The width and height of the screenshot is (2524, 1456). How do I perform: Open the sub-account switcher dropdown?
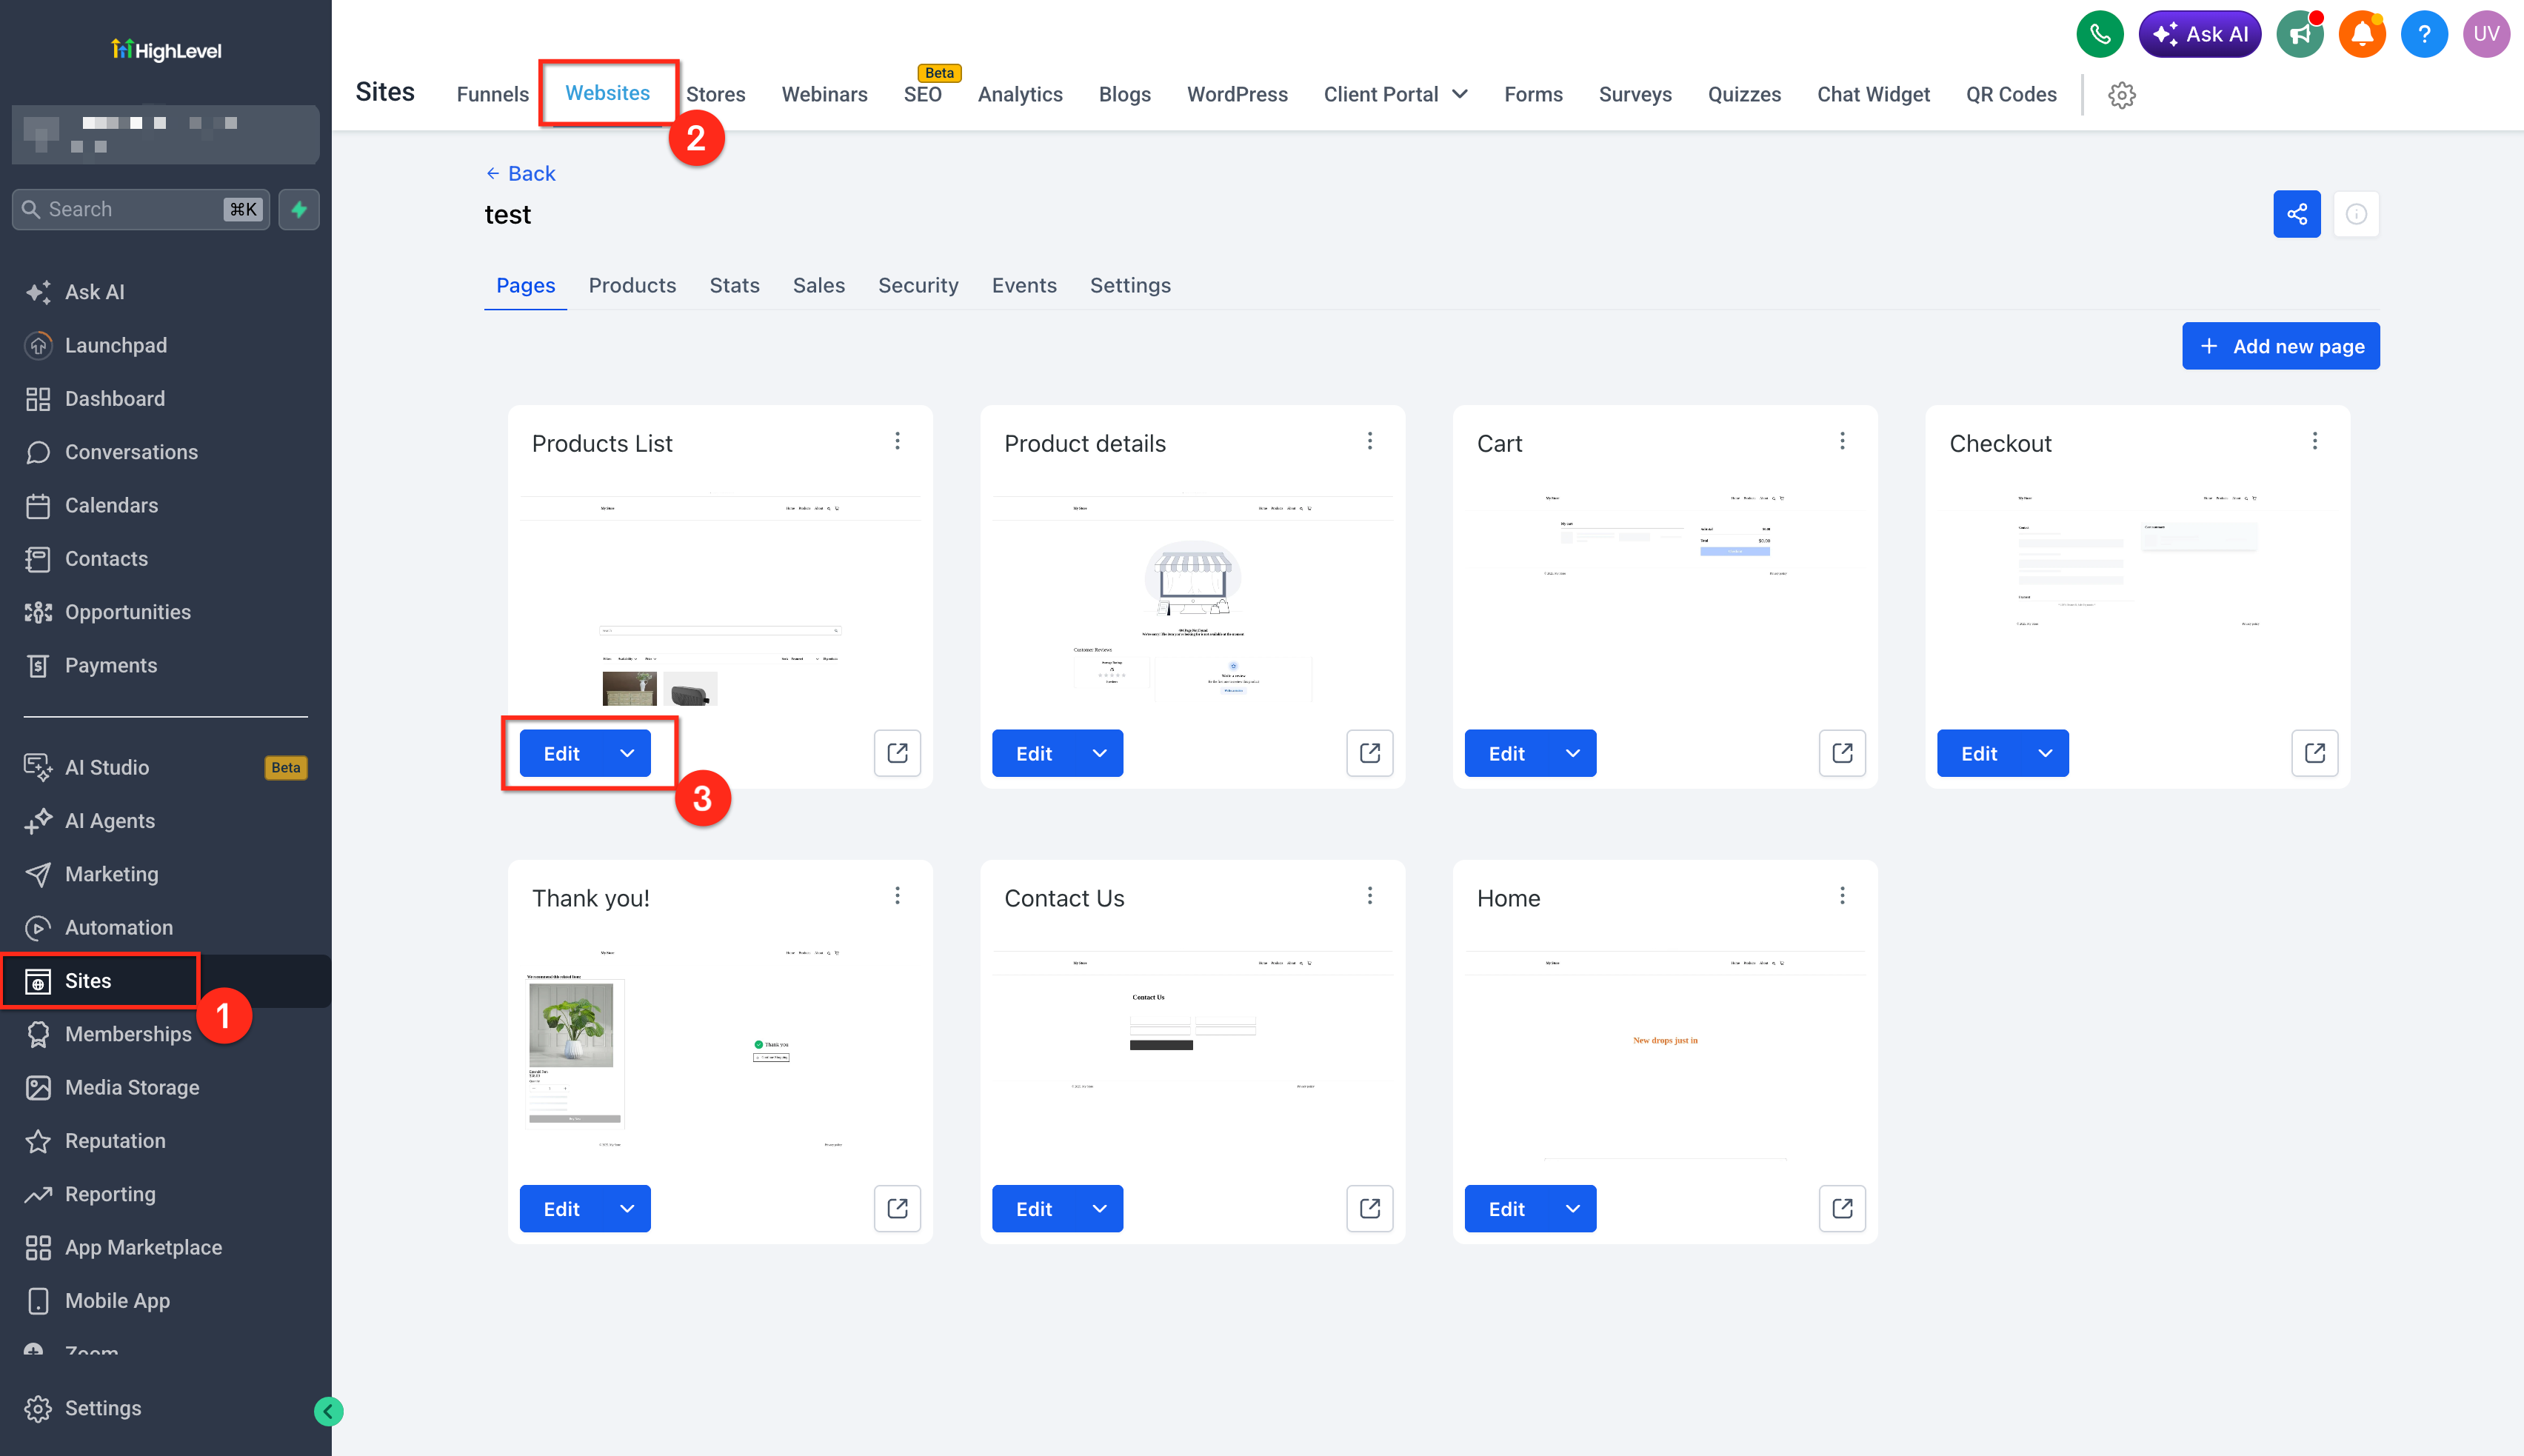166,134
